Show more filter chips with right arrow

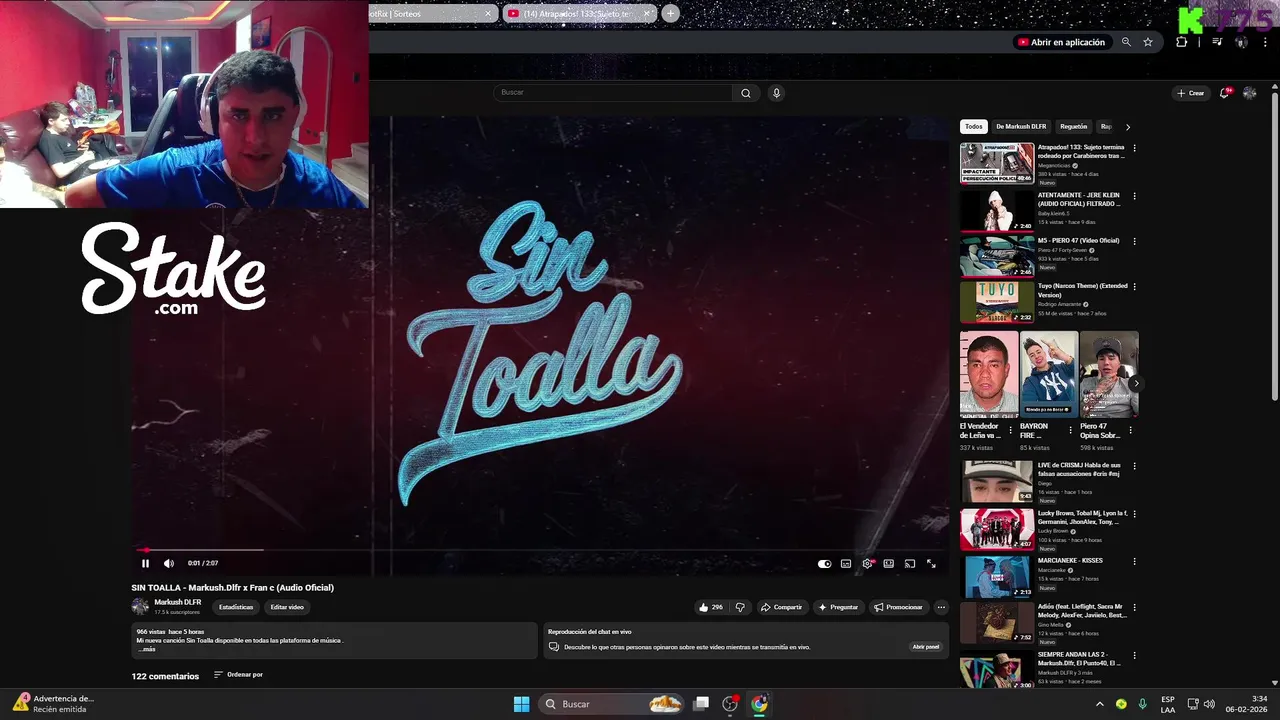coord(1128,127)
